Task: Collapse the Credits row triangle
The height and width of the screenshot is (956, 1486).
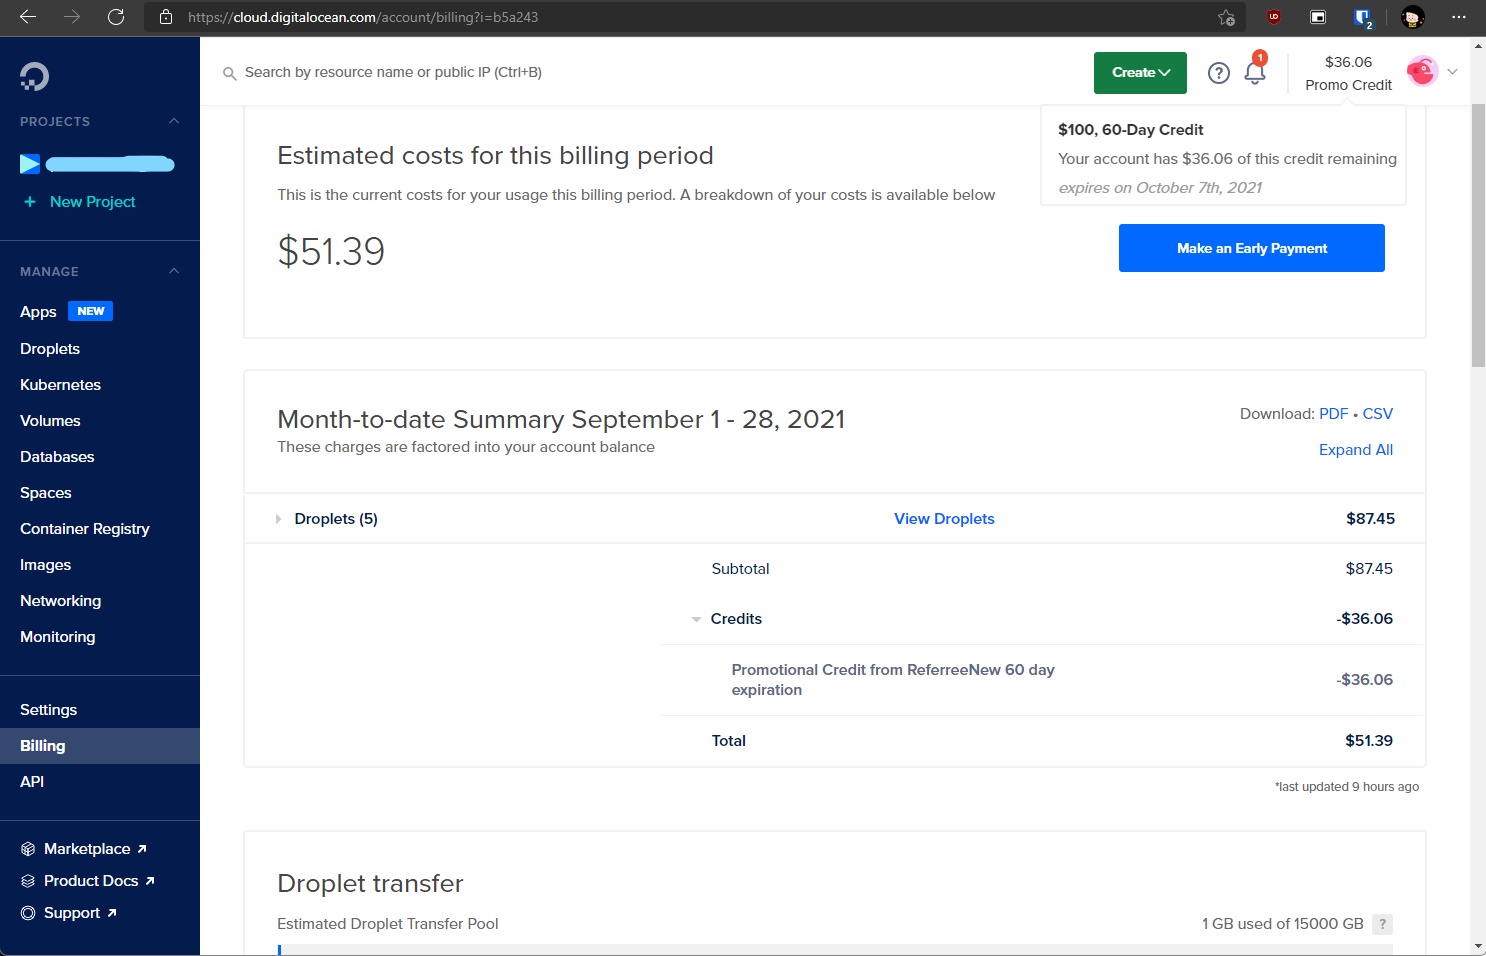Action: pos(696,619)
